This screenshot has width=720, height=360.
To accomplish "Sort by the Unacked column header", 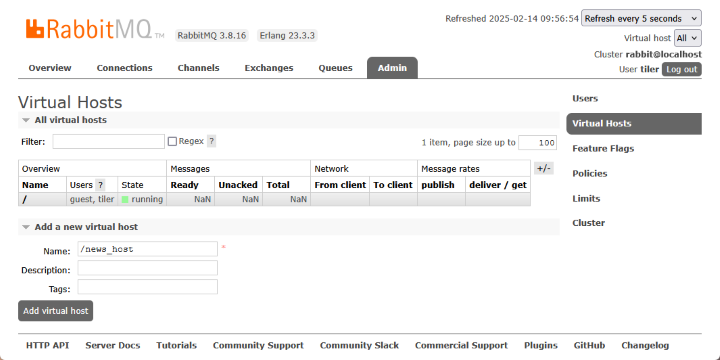I will pos(238,185).
